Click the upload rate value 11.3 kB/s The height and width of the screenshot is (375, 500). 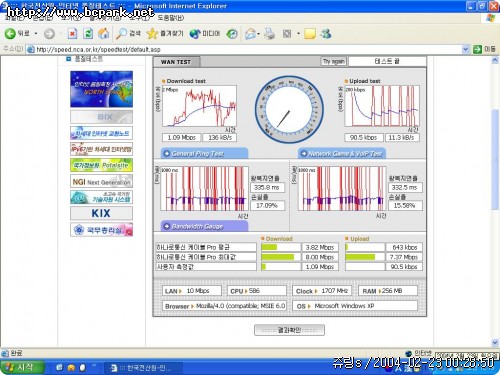(x=402, y=137)
